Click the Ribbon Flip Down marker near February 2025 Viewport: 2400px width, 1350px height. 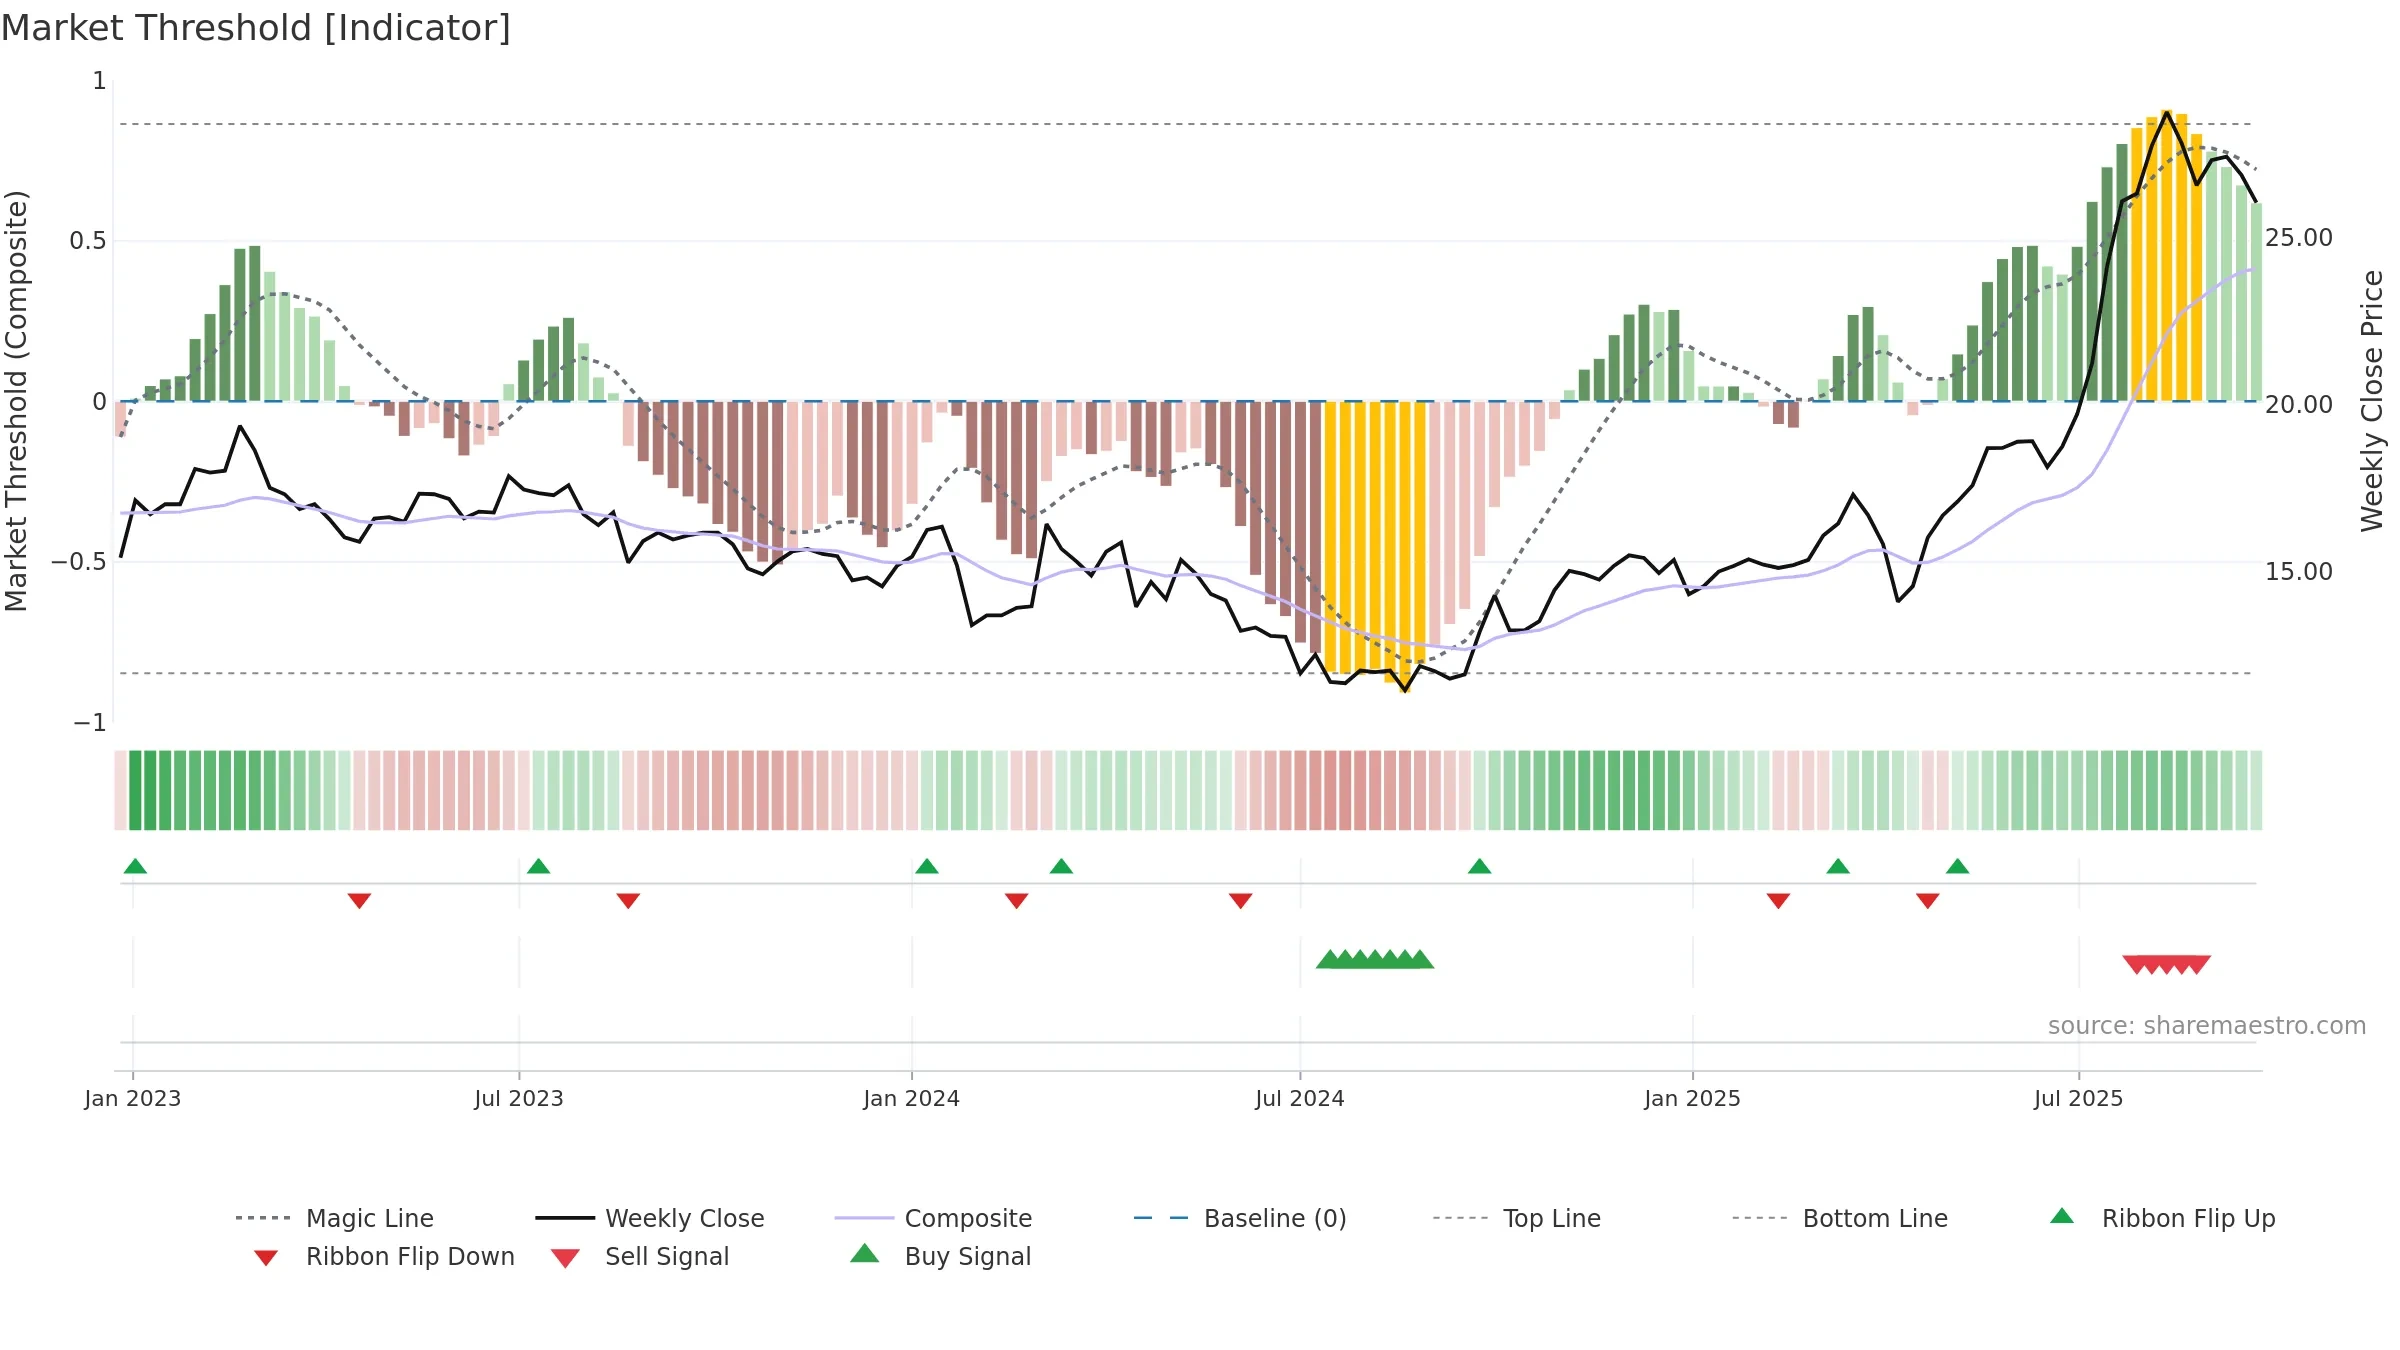pyautogui.click(x=1778, y=901)
